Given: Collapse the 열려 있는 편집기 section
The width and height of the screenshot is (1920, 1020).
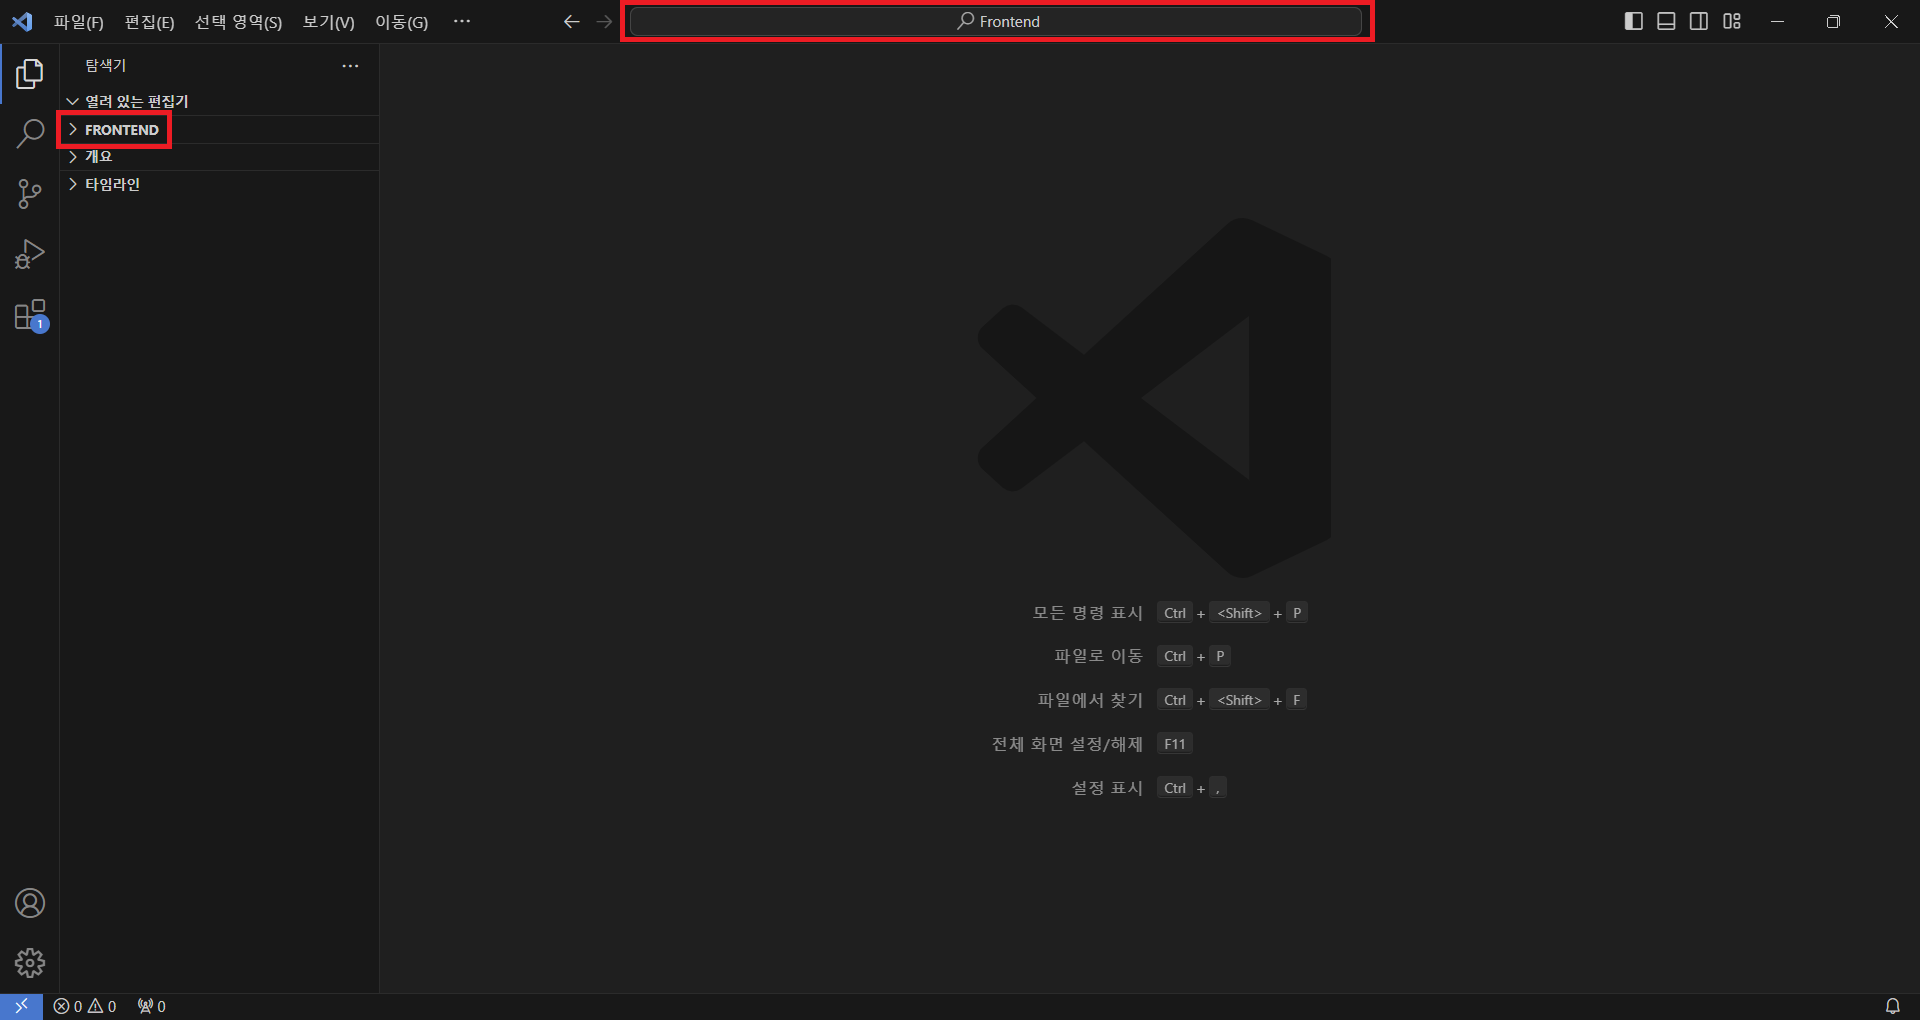Looking at the screenshot, I should coord(220,101).
